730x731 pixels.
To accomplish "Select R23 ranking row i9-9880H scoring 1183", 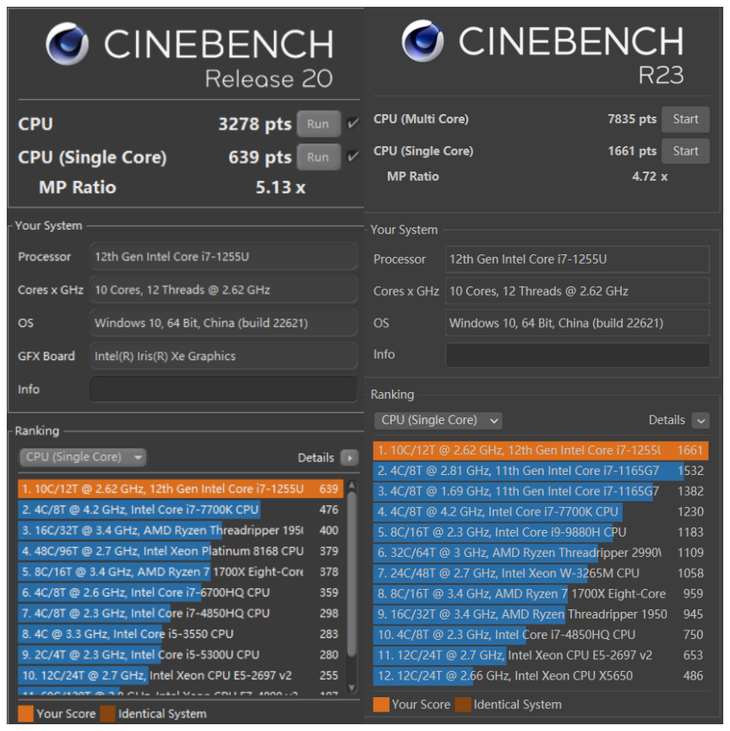I will click(541, 532).
